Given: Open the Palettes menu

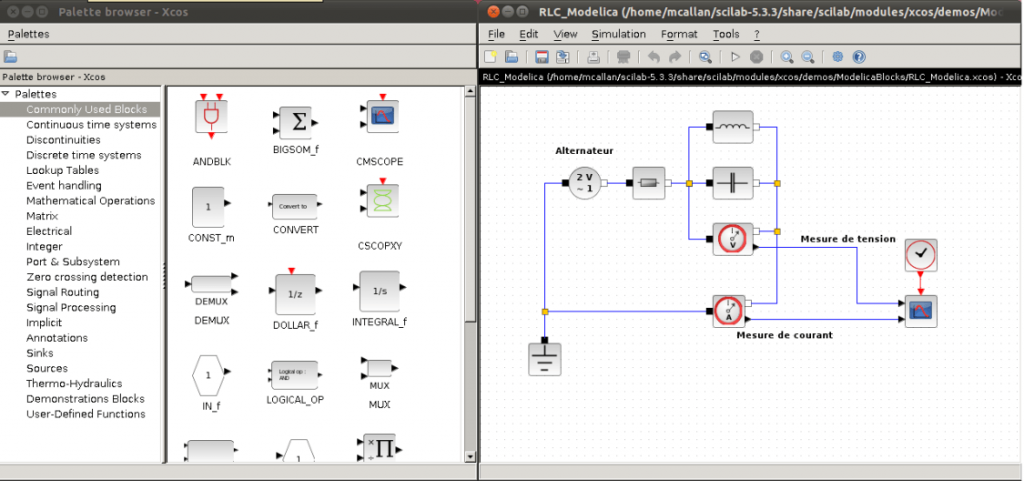Looking at the screenshot, I should pyautogui.click(x=28, y=34).
